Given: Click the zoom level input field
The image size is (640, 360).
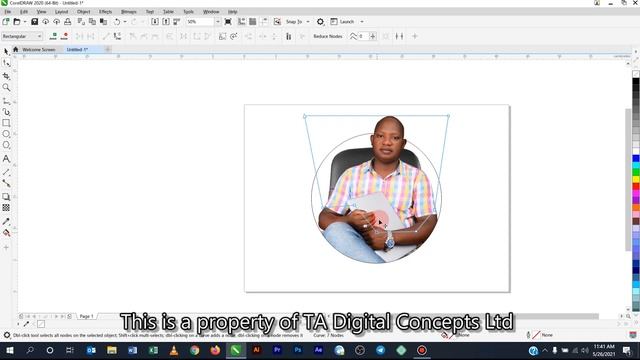Looking at the screenshot, I should (x=200, y=22).
